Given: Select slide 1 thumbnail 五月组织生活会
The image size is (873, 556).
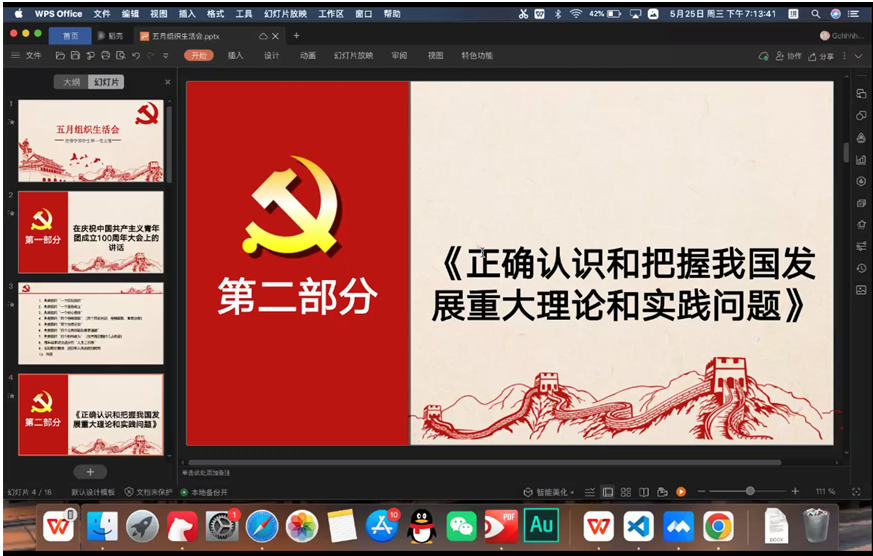Looking at the screenshot, I should pos(91,141).
